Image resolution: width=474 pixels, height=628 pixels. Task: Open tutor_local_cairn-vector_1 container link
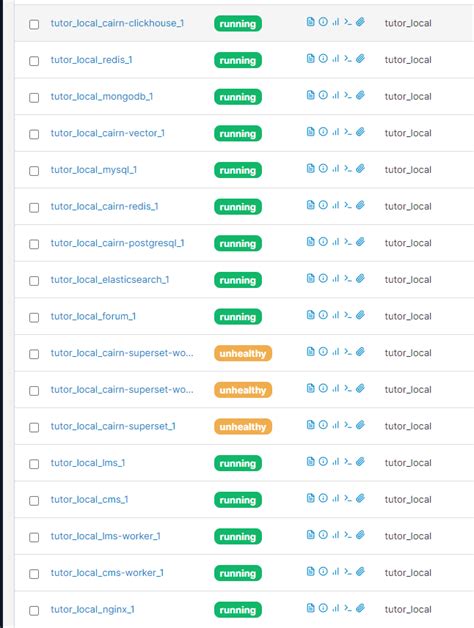click(107, 133)
